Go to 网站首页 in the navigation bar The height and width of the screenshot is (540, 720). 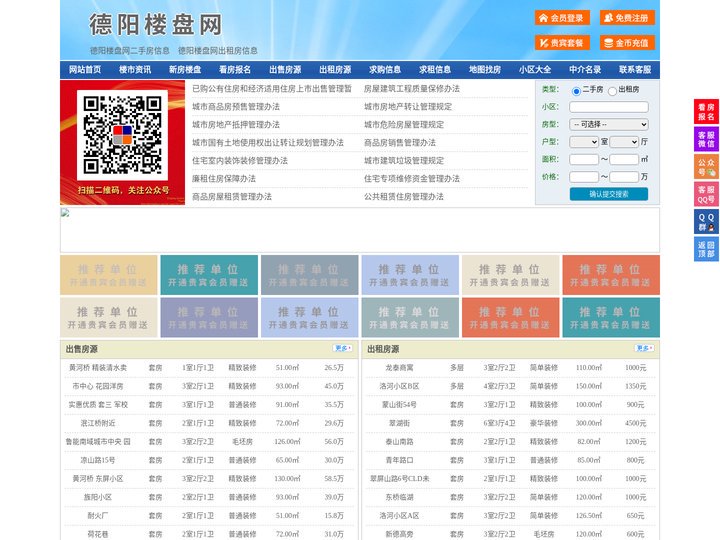coord(85,70)
